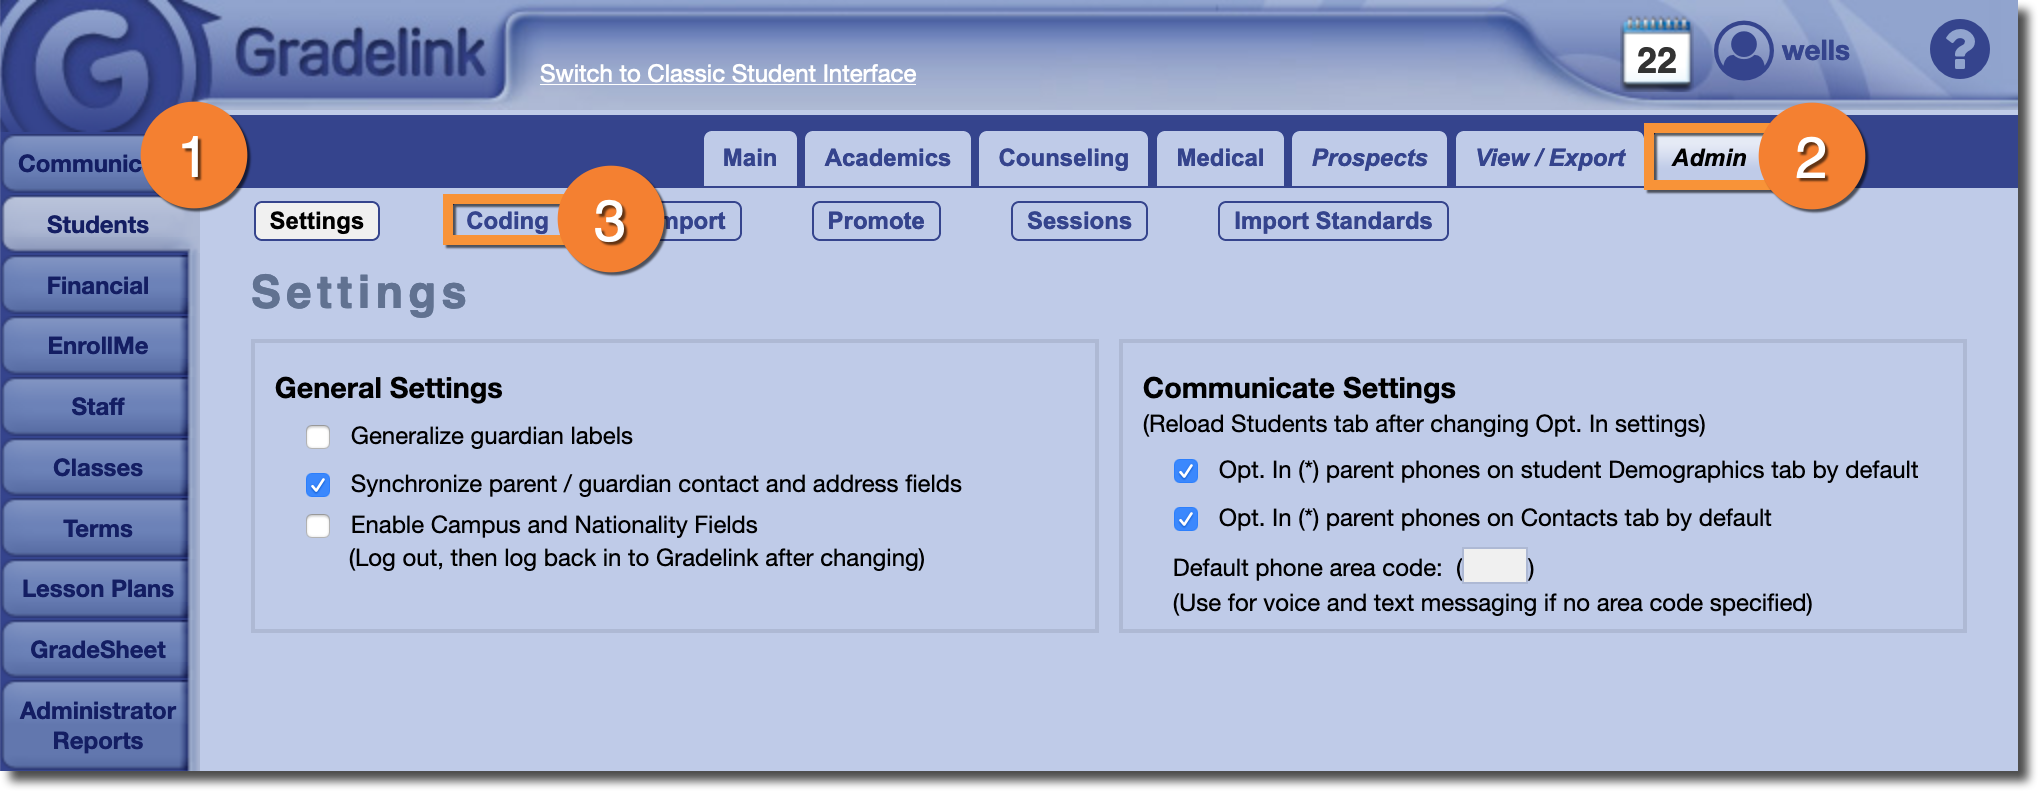Screen dimensions: 2038x791
Task: Toggle Opt In phones on Demographics tab
Action: (x=1186, y=471)
